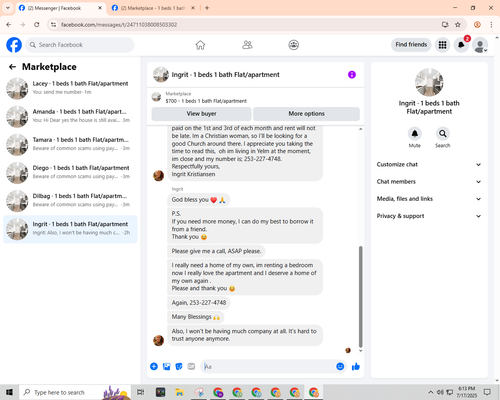Screen dimensions: 500x400
Task: Open the Facebook logo home link
Action: click(14, 45)
